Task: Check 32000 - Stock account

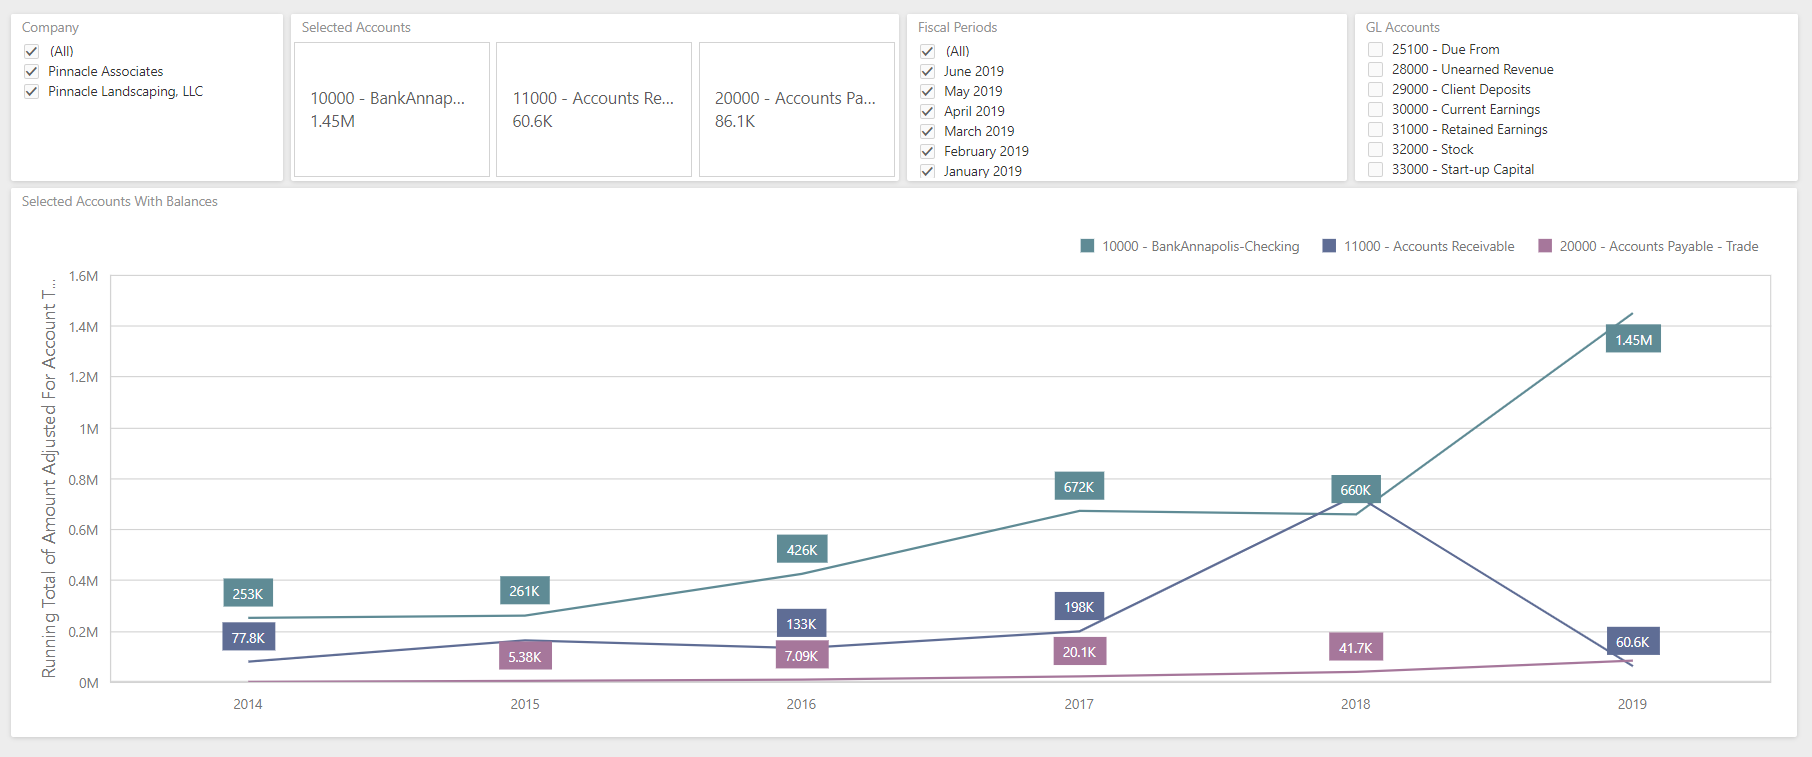Action: (x=1375, y=149)
